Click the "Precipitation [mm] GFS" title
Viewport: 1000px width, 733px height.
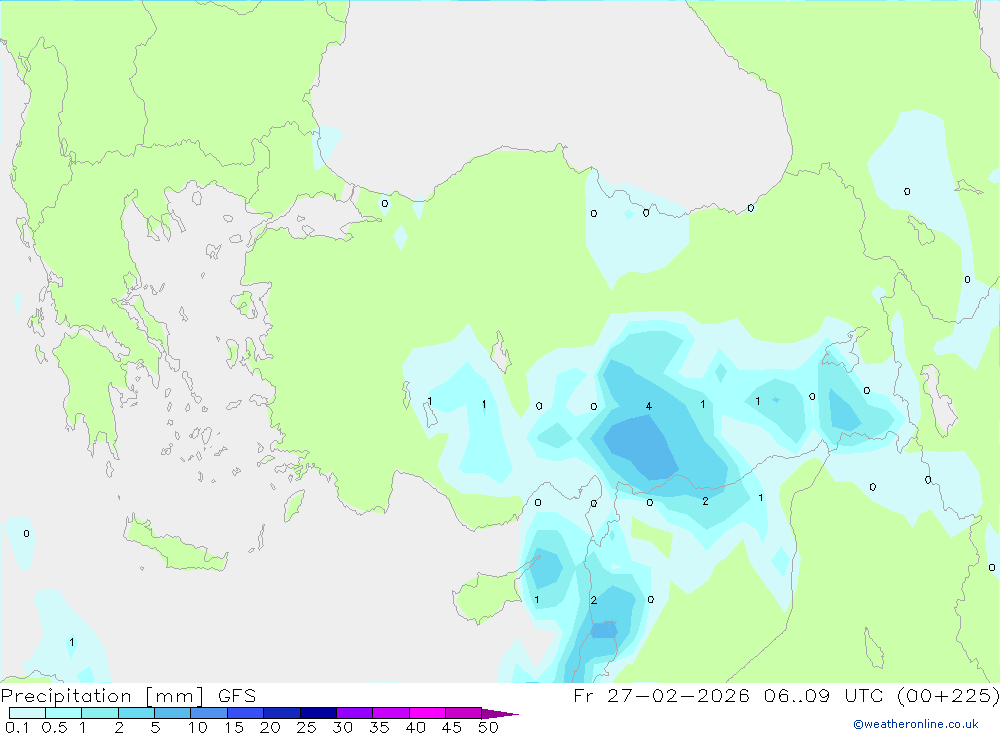[128, 695]
